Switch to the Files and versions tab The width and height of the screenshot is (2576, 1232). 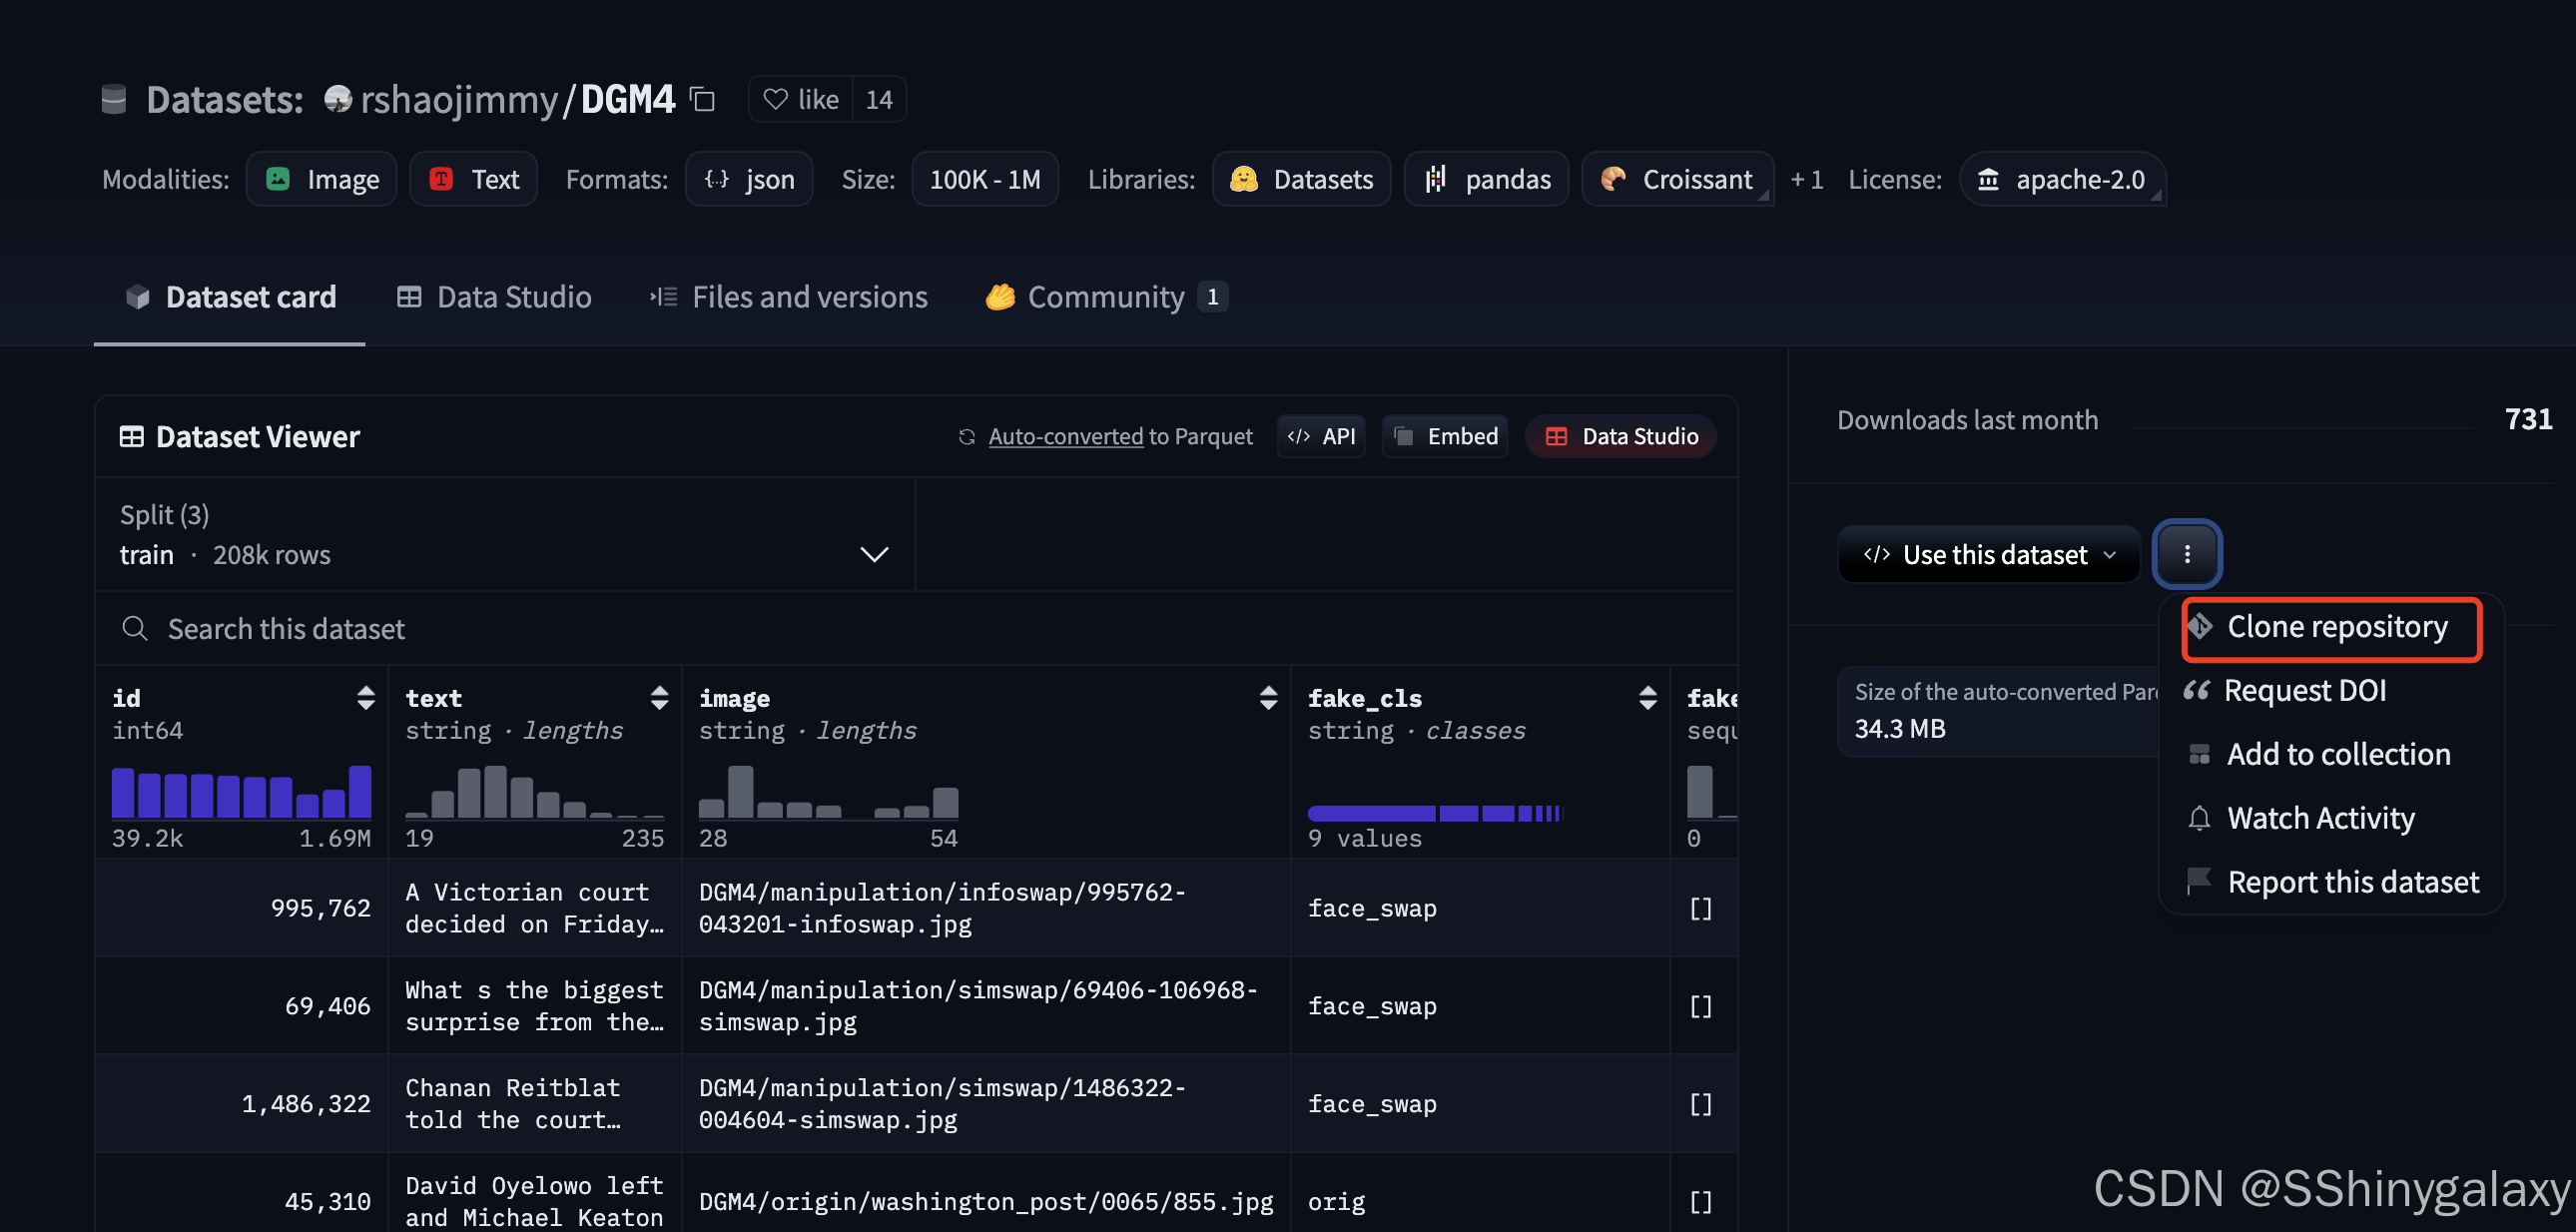[809, 296]
